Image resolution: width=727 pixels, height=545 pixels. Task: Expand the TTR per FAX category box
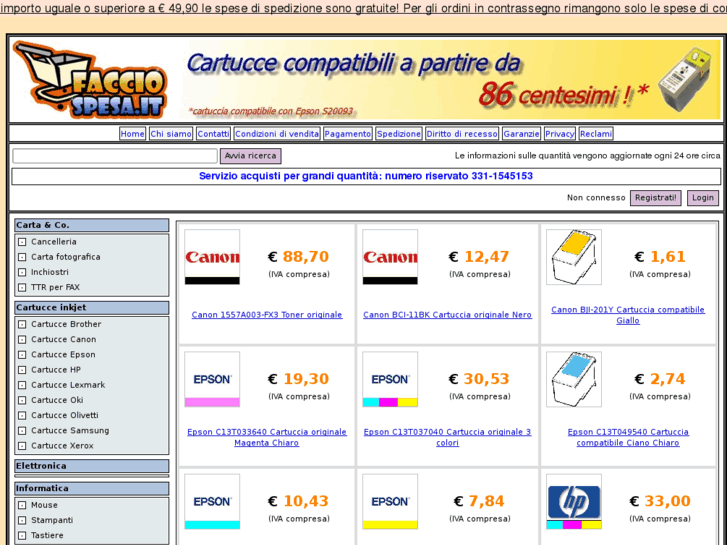click(22, 288)
